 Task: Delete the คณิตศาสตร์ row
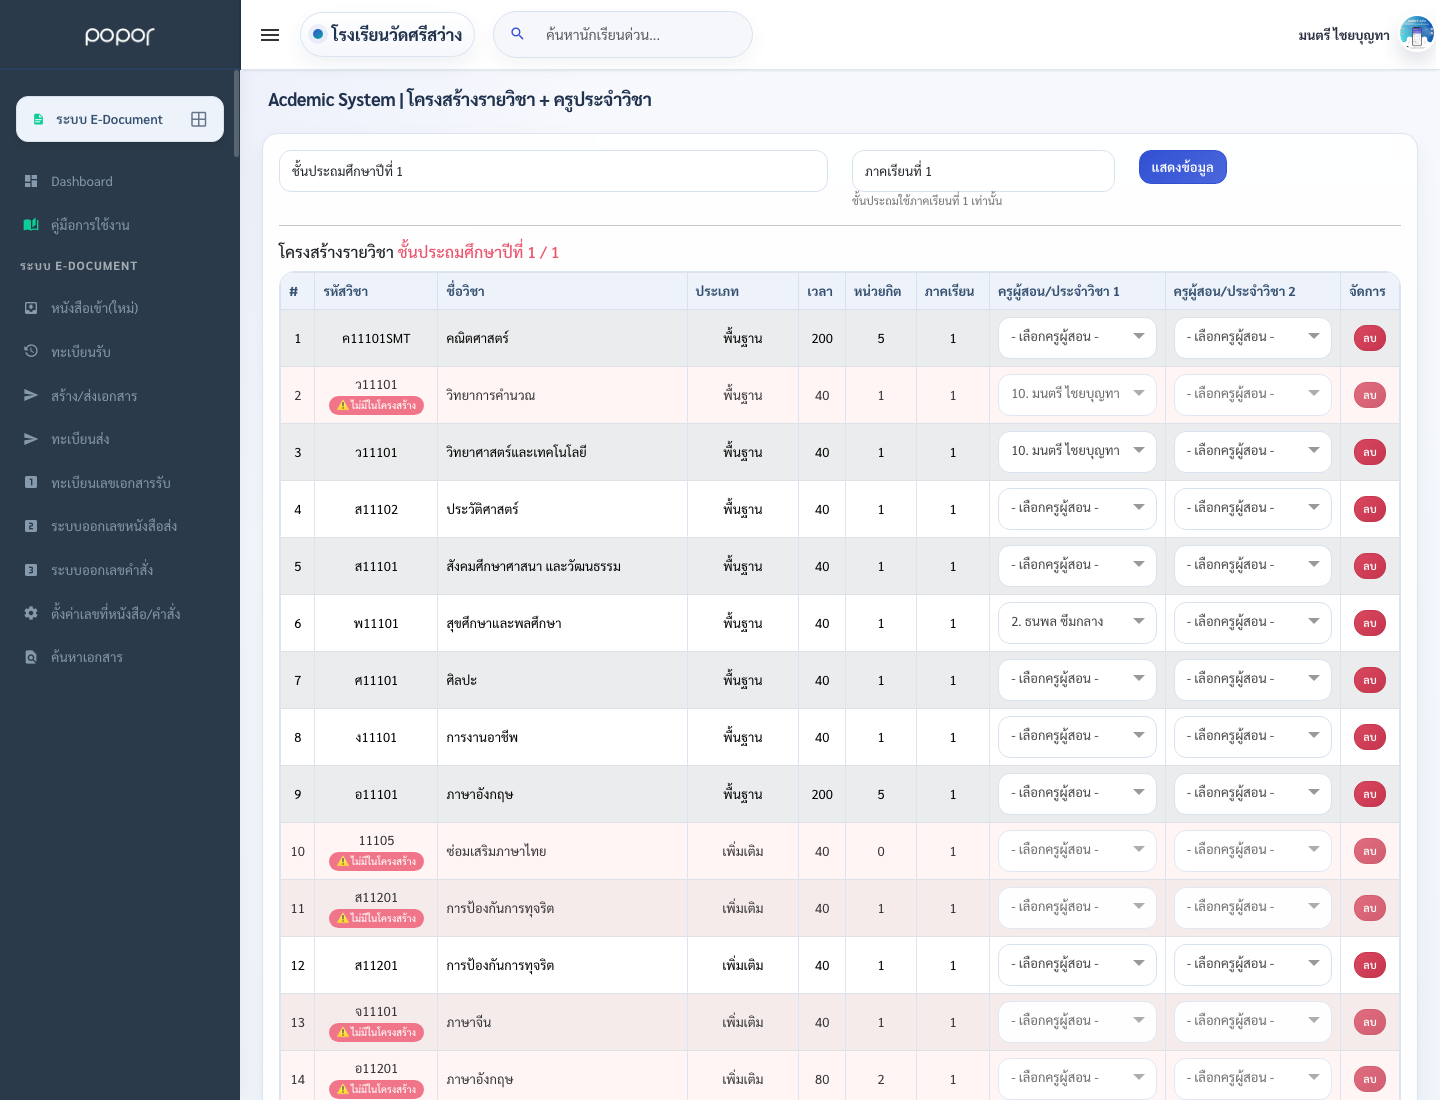pyautogui.click(x=1370, y=338)
